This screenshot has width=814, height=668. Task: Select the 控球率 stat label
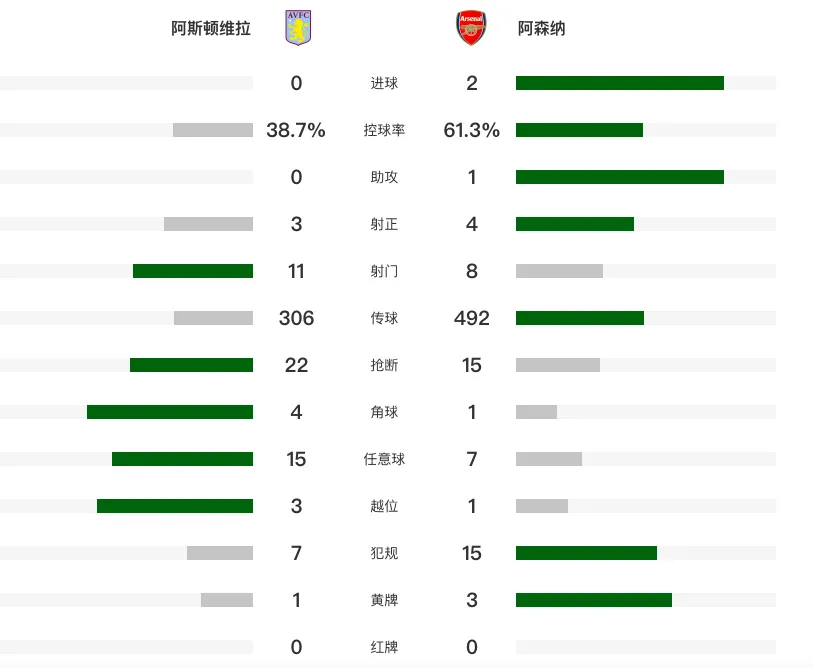(x=384, y=130)
